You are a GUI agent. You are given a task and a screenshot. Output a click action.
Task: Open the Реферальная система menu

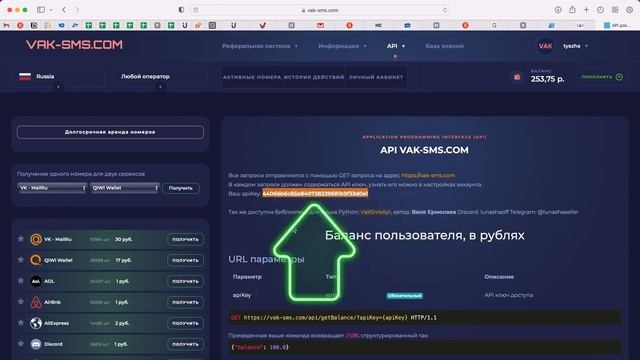[260, 46]
